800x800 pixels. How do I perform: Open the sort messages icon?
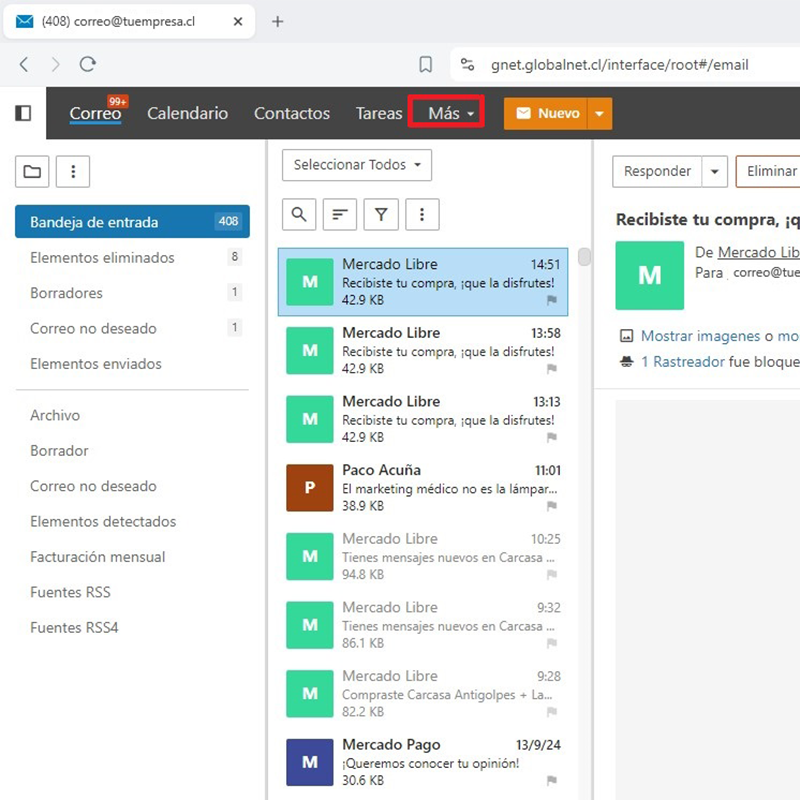pos(341,214)
